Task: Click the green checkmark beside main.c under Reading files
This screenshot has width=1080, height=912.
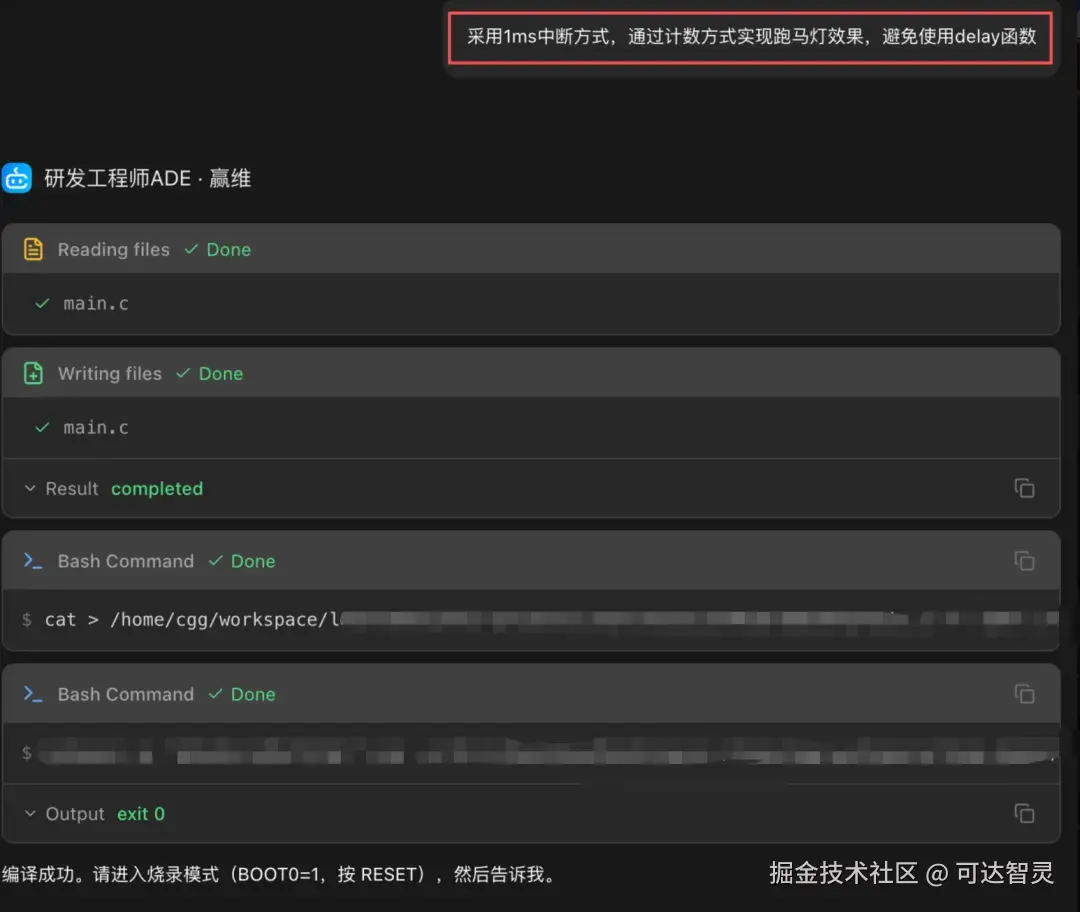Action: pos(40,302)
